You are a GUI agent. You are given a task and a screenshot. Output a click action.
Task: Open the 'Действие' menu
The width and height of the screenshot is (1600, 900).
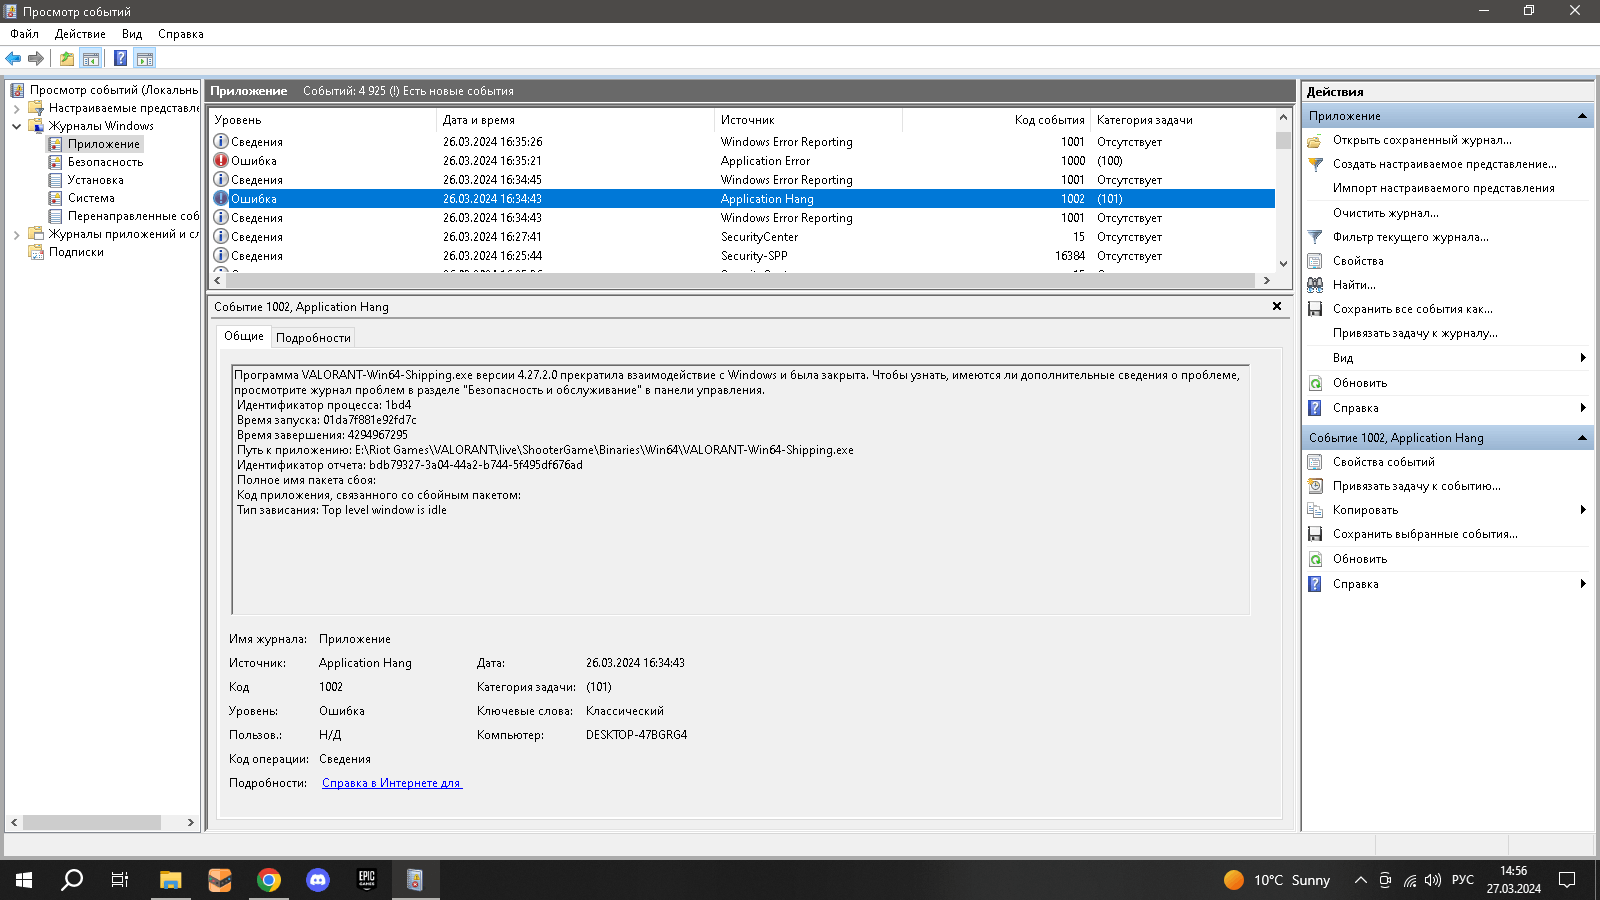tap(80, 34)
